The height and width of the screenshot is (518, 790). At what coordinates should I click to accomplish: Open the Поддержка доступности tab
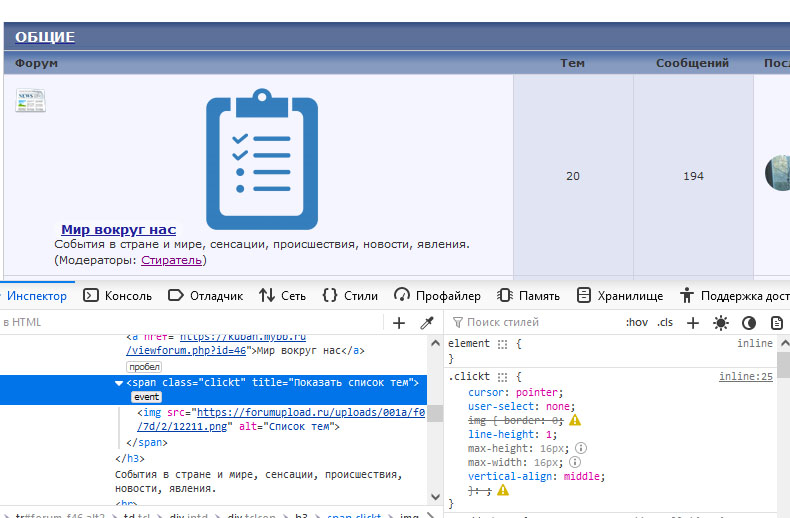735,296
